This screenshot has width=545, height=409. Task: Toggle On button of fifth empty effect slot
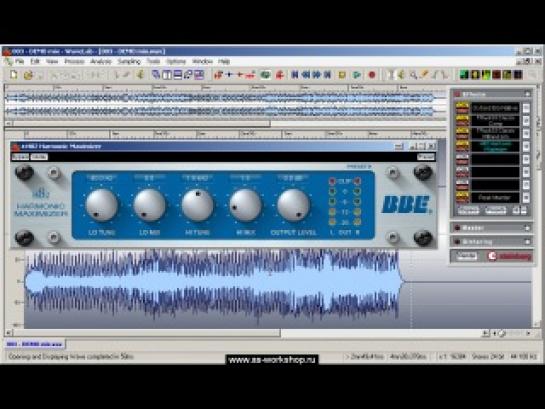coord(462,156)
